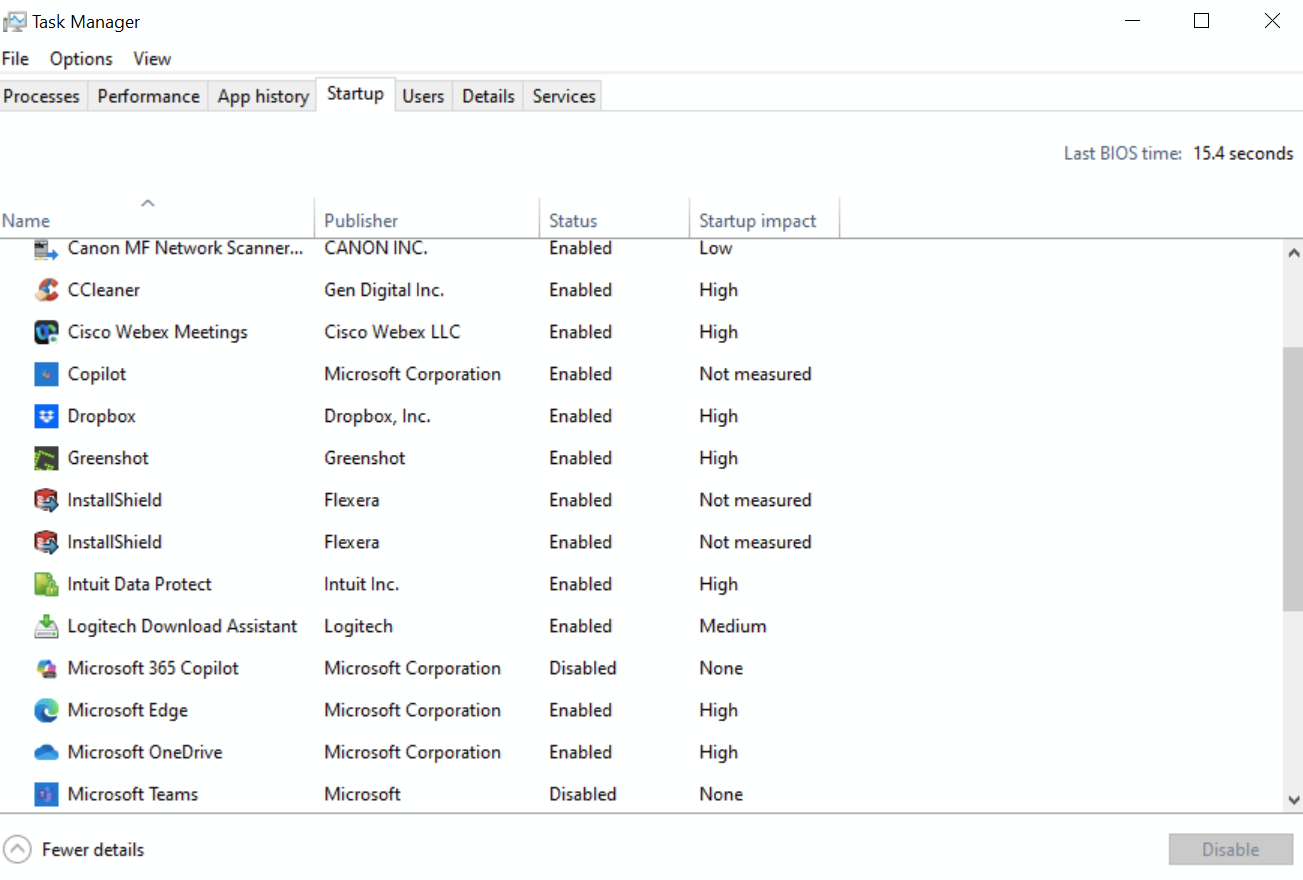Click the Disable button
Image resolution: width=1303 pixels, height=880 pixels.
[1230, 850]
